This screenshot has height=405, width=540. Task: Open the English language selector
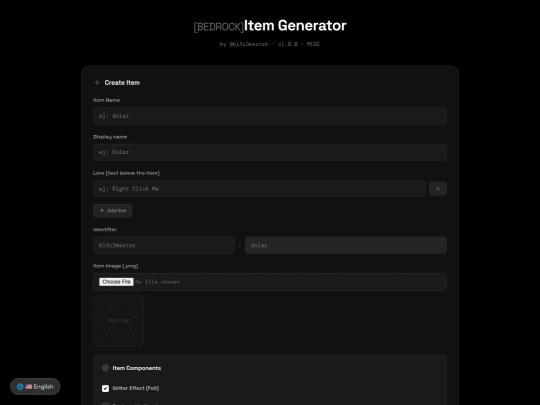(x=35, y=386)
